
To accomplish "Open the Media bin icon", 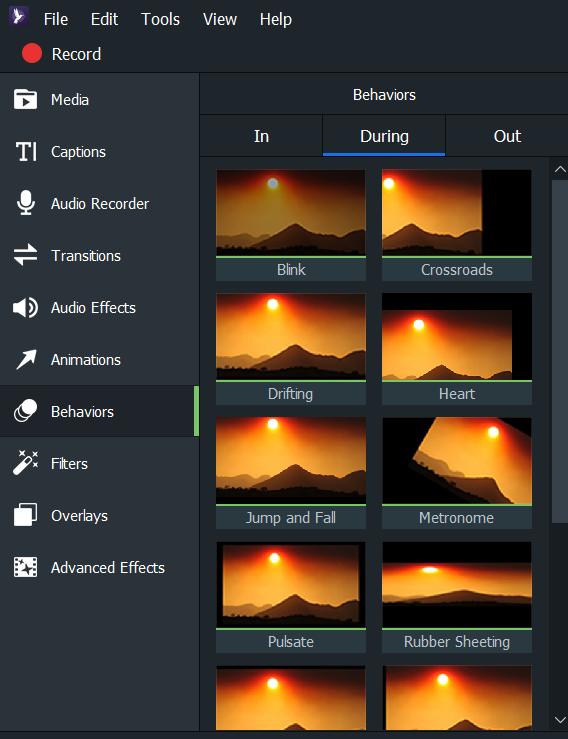I will pyautogui.click(x=25, y=99).
